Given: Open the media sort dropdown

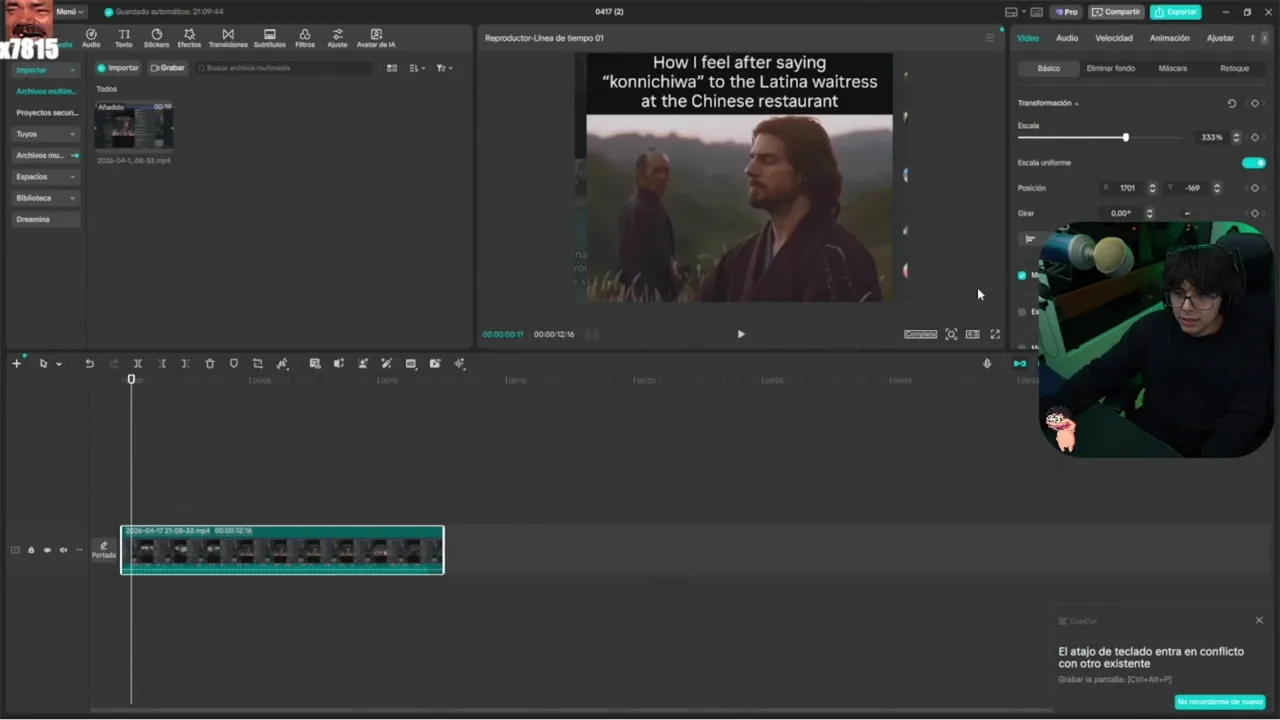Looking at the screenshot, I should pyautogui.click(x=418, y=68).
